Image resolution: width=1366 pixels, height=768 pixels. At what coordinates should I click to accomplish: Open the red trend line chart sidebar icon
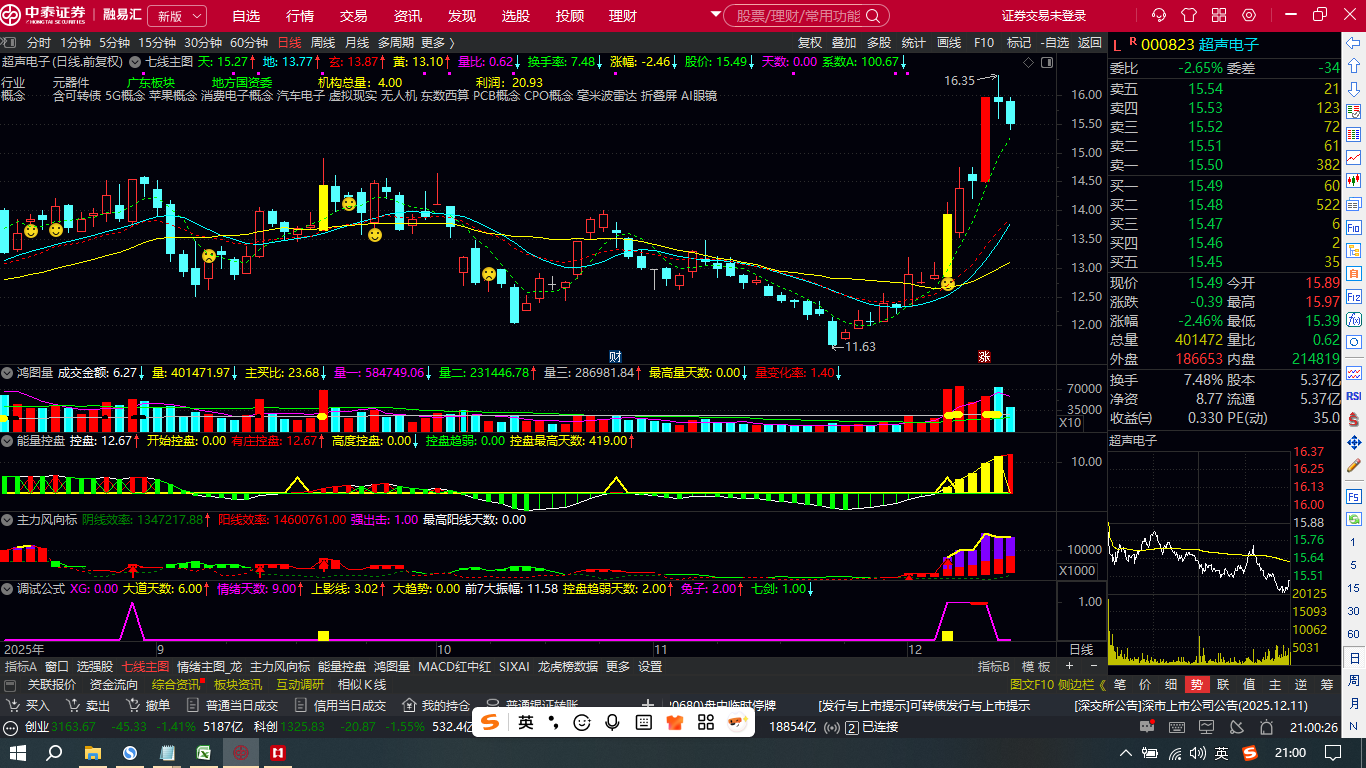(1354, 158)
